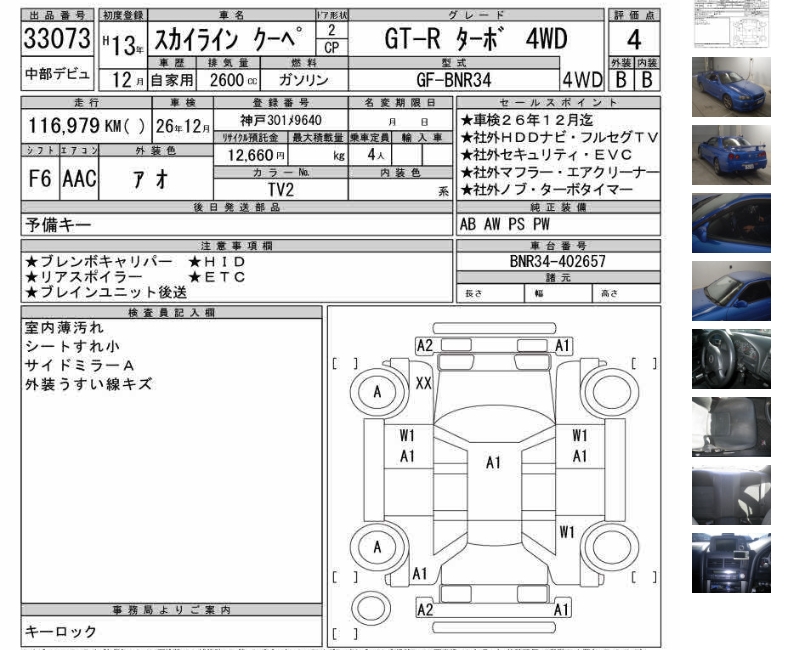Click A2 mark on rear bumper
This screenshot has width=809, height=650.
click(x=425, y=610)
